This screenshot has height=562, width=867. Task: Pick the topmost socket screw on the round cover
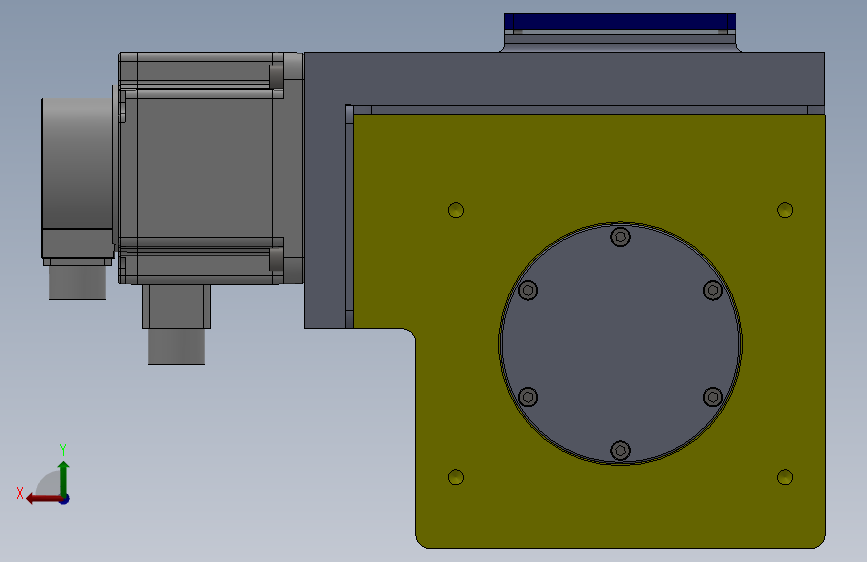pyautogui.click(x=620, y=237)
